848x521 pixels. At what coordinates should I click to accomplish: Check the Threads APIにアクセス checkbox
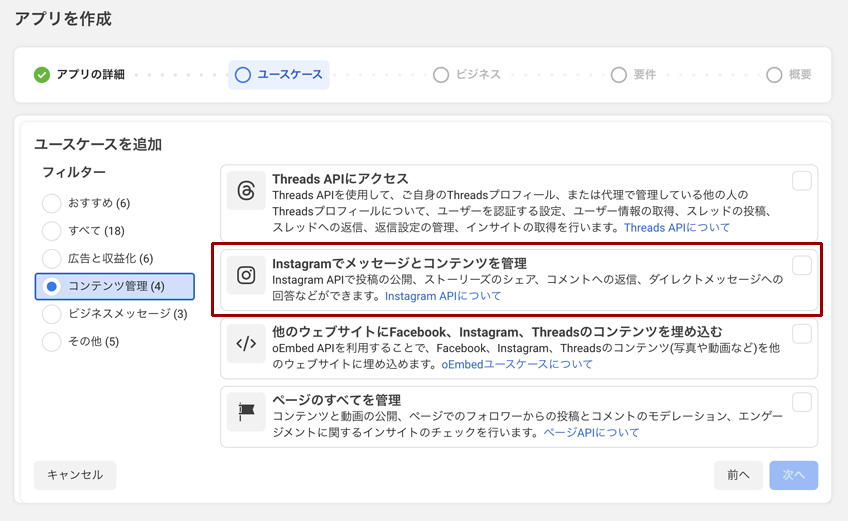[x=802, y=181]
